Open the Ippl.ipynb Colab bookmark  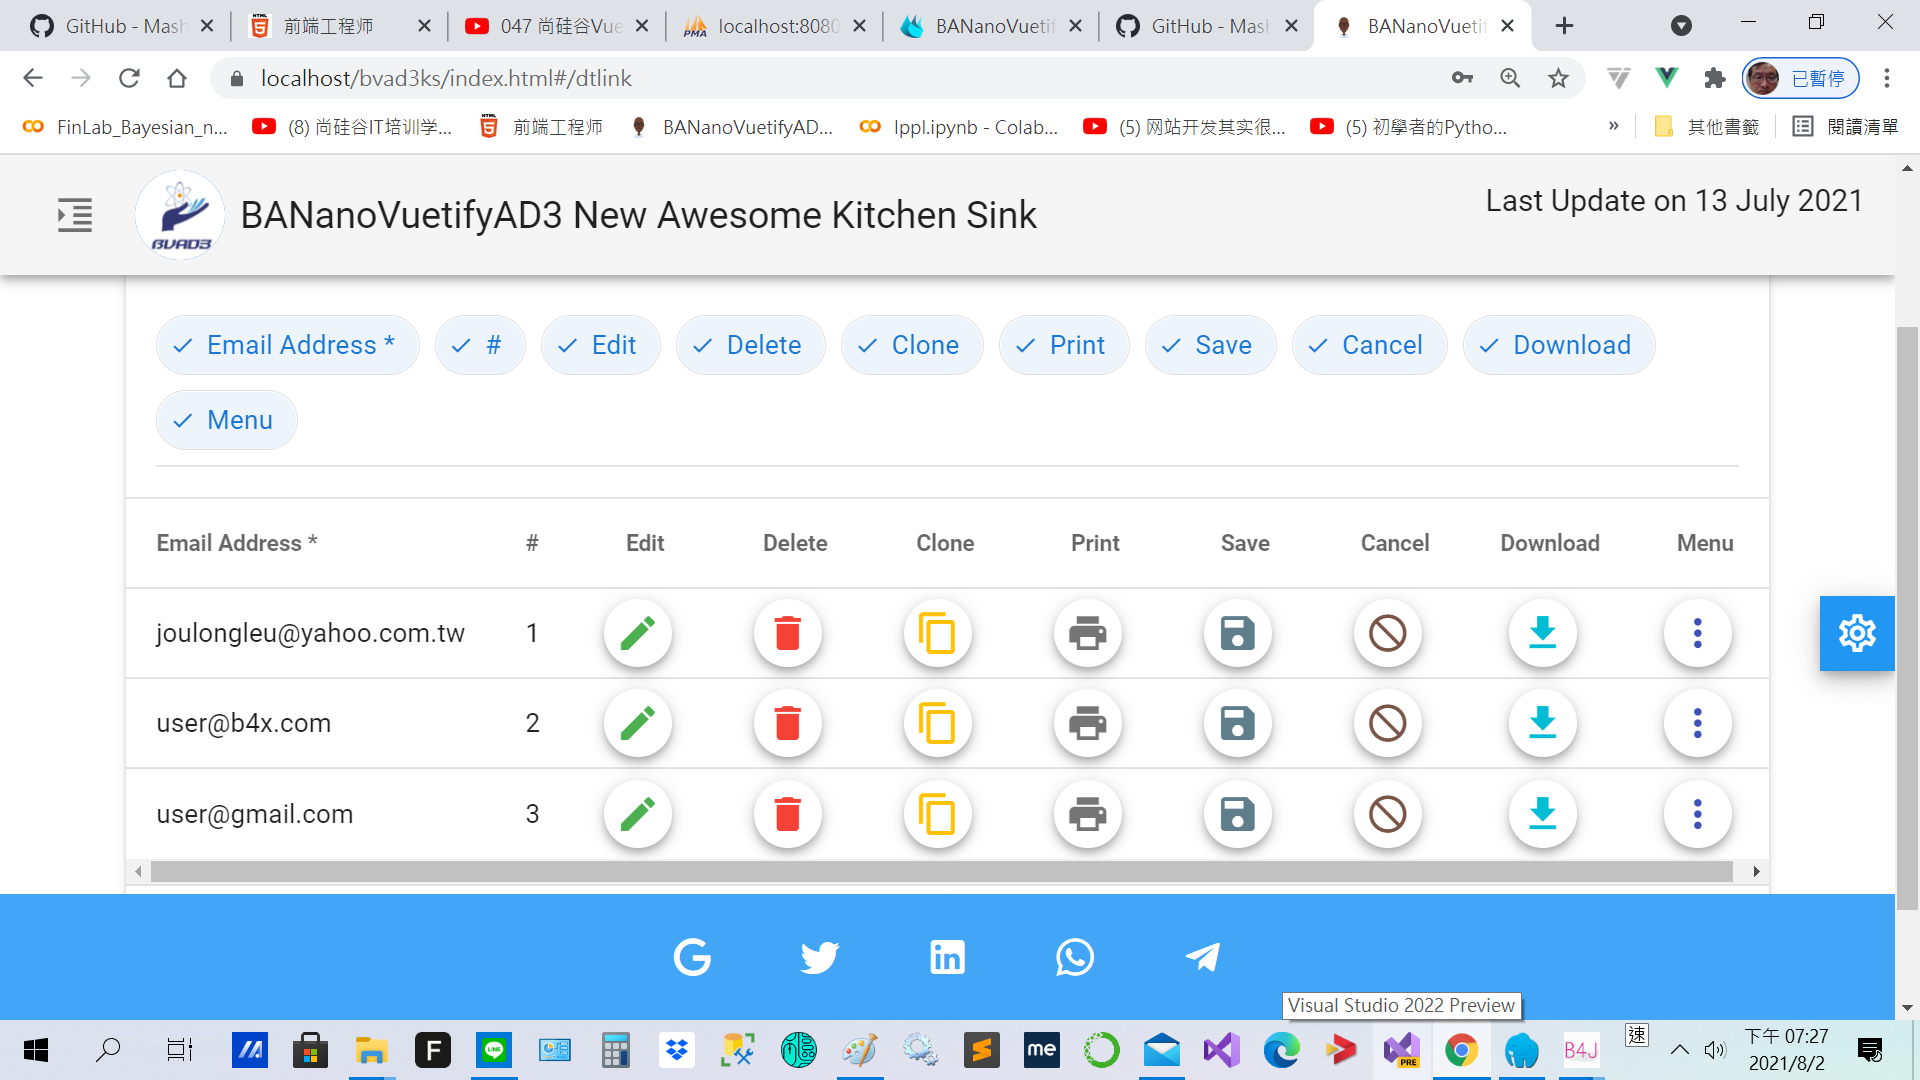pyautogui.click(x=960, y=127)
